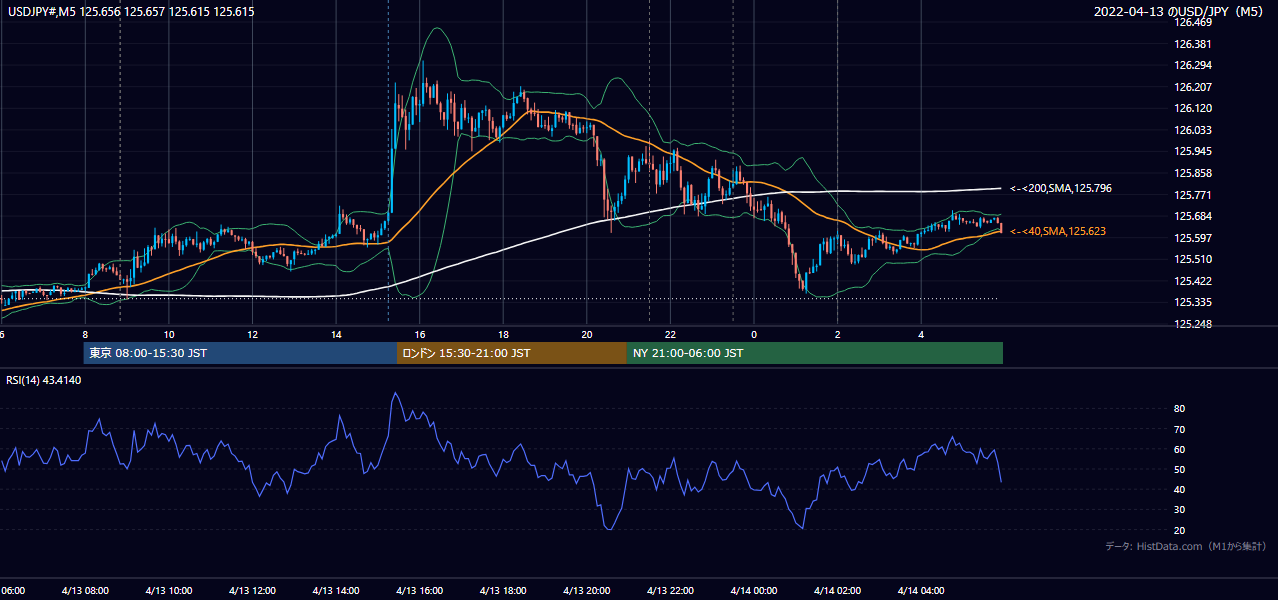Click the RSI level label 50
Screen dimensions: 1278x600
click(1179, 469)
